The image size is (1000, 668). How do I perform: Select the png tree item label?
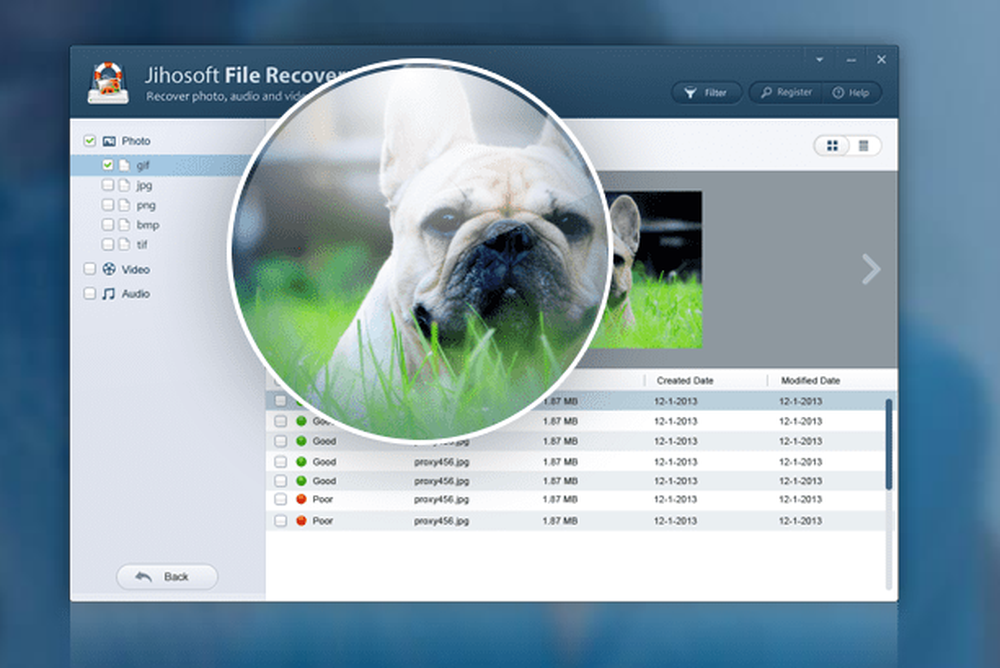point(146,205)
